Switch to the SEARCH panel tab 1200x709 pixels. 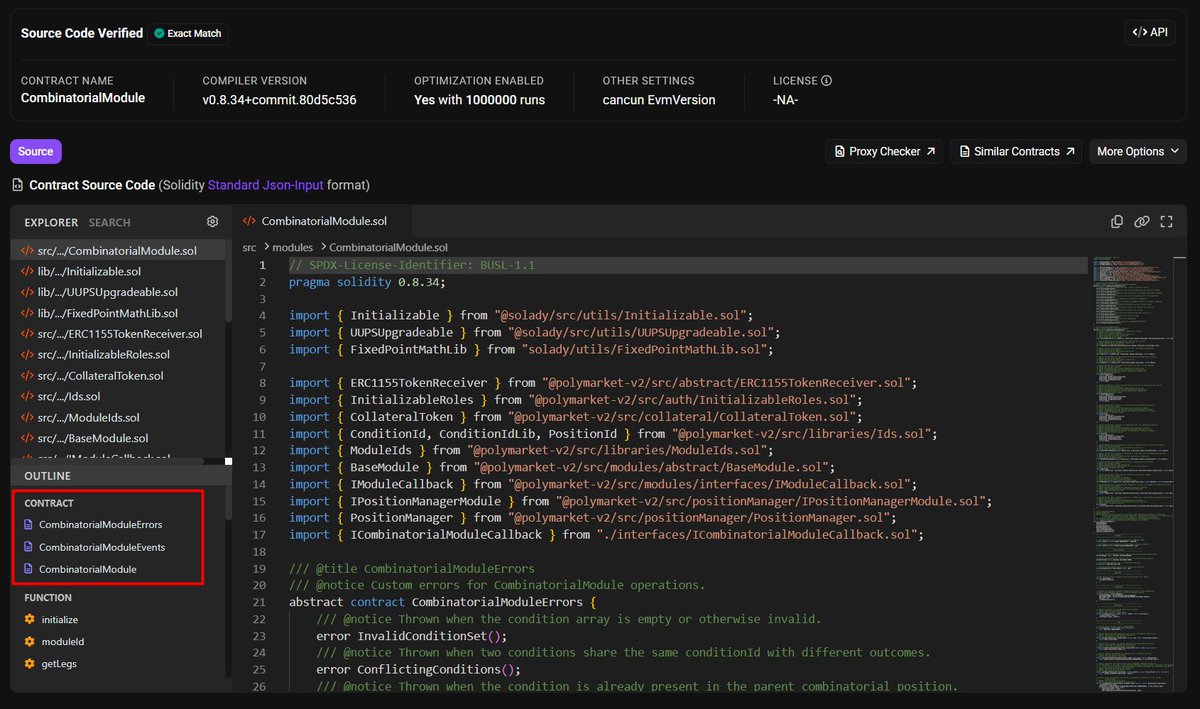(109, 222)
